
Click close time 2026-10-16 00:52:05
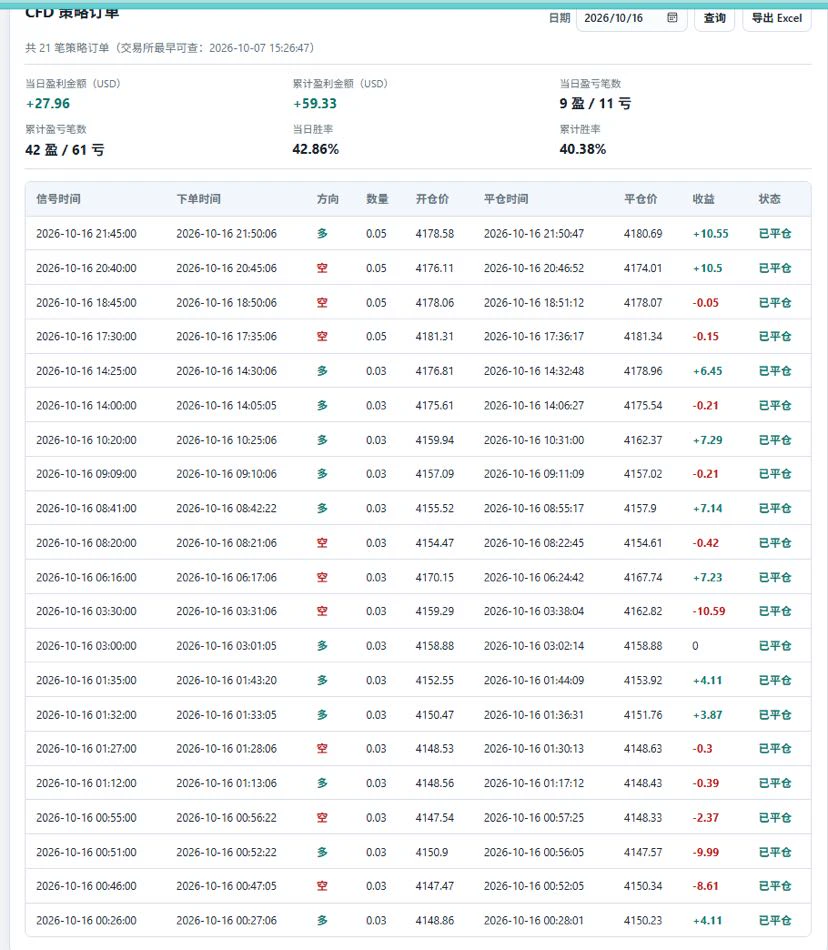[x=534, y=886]
